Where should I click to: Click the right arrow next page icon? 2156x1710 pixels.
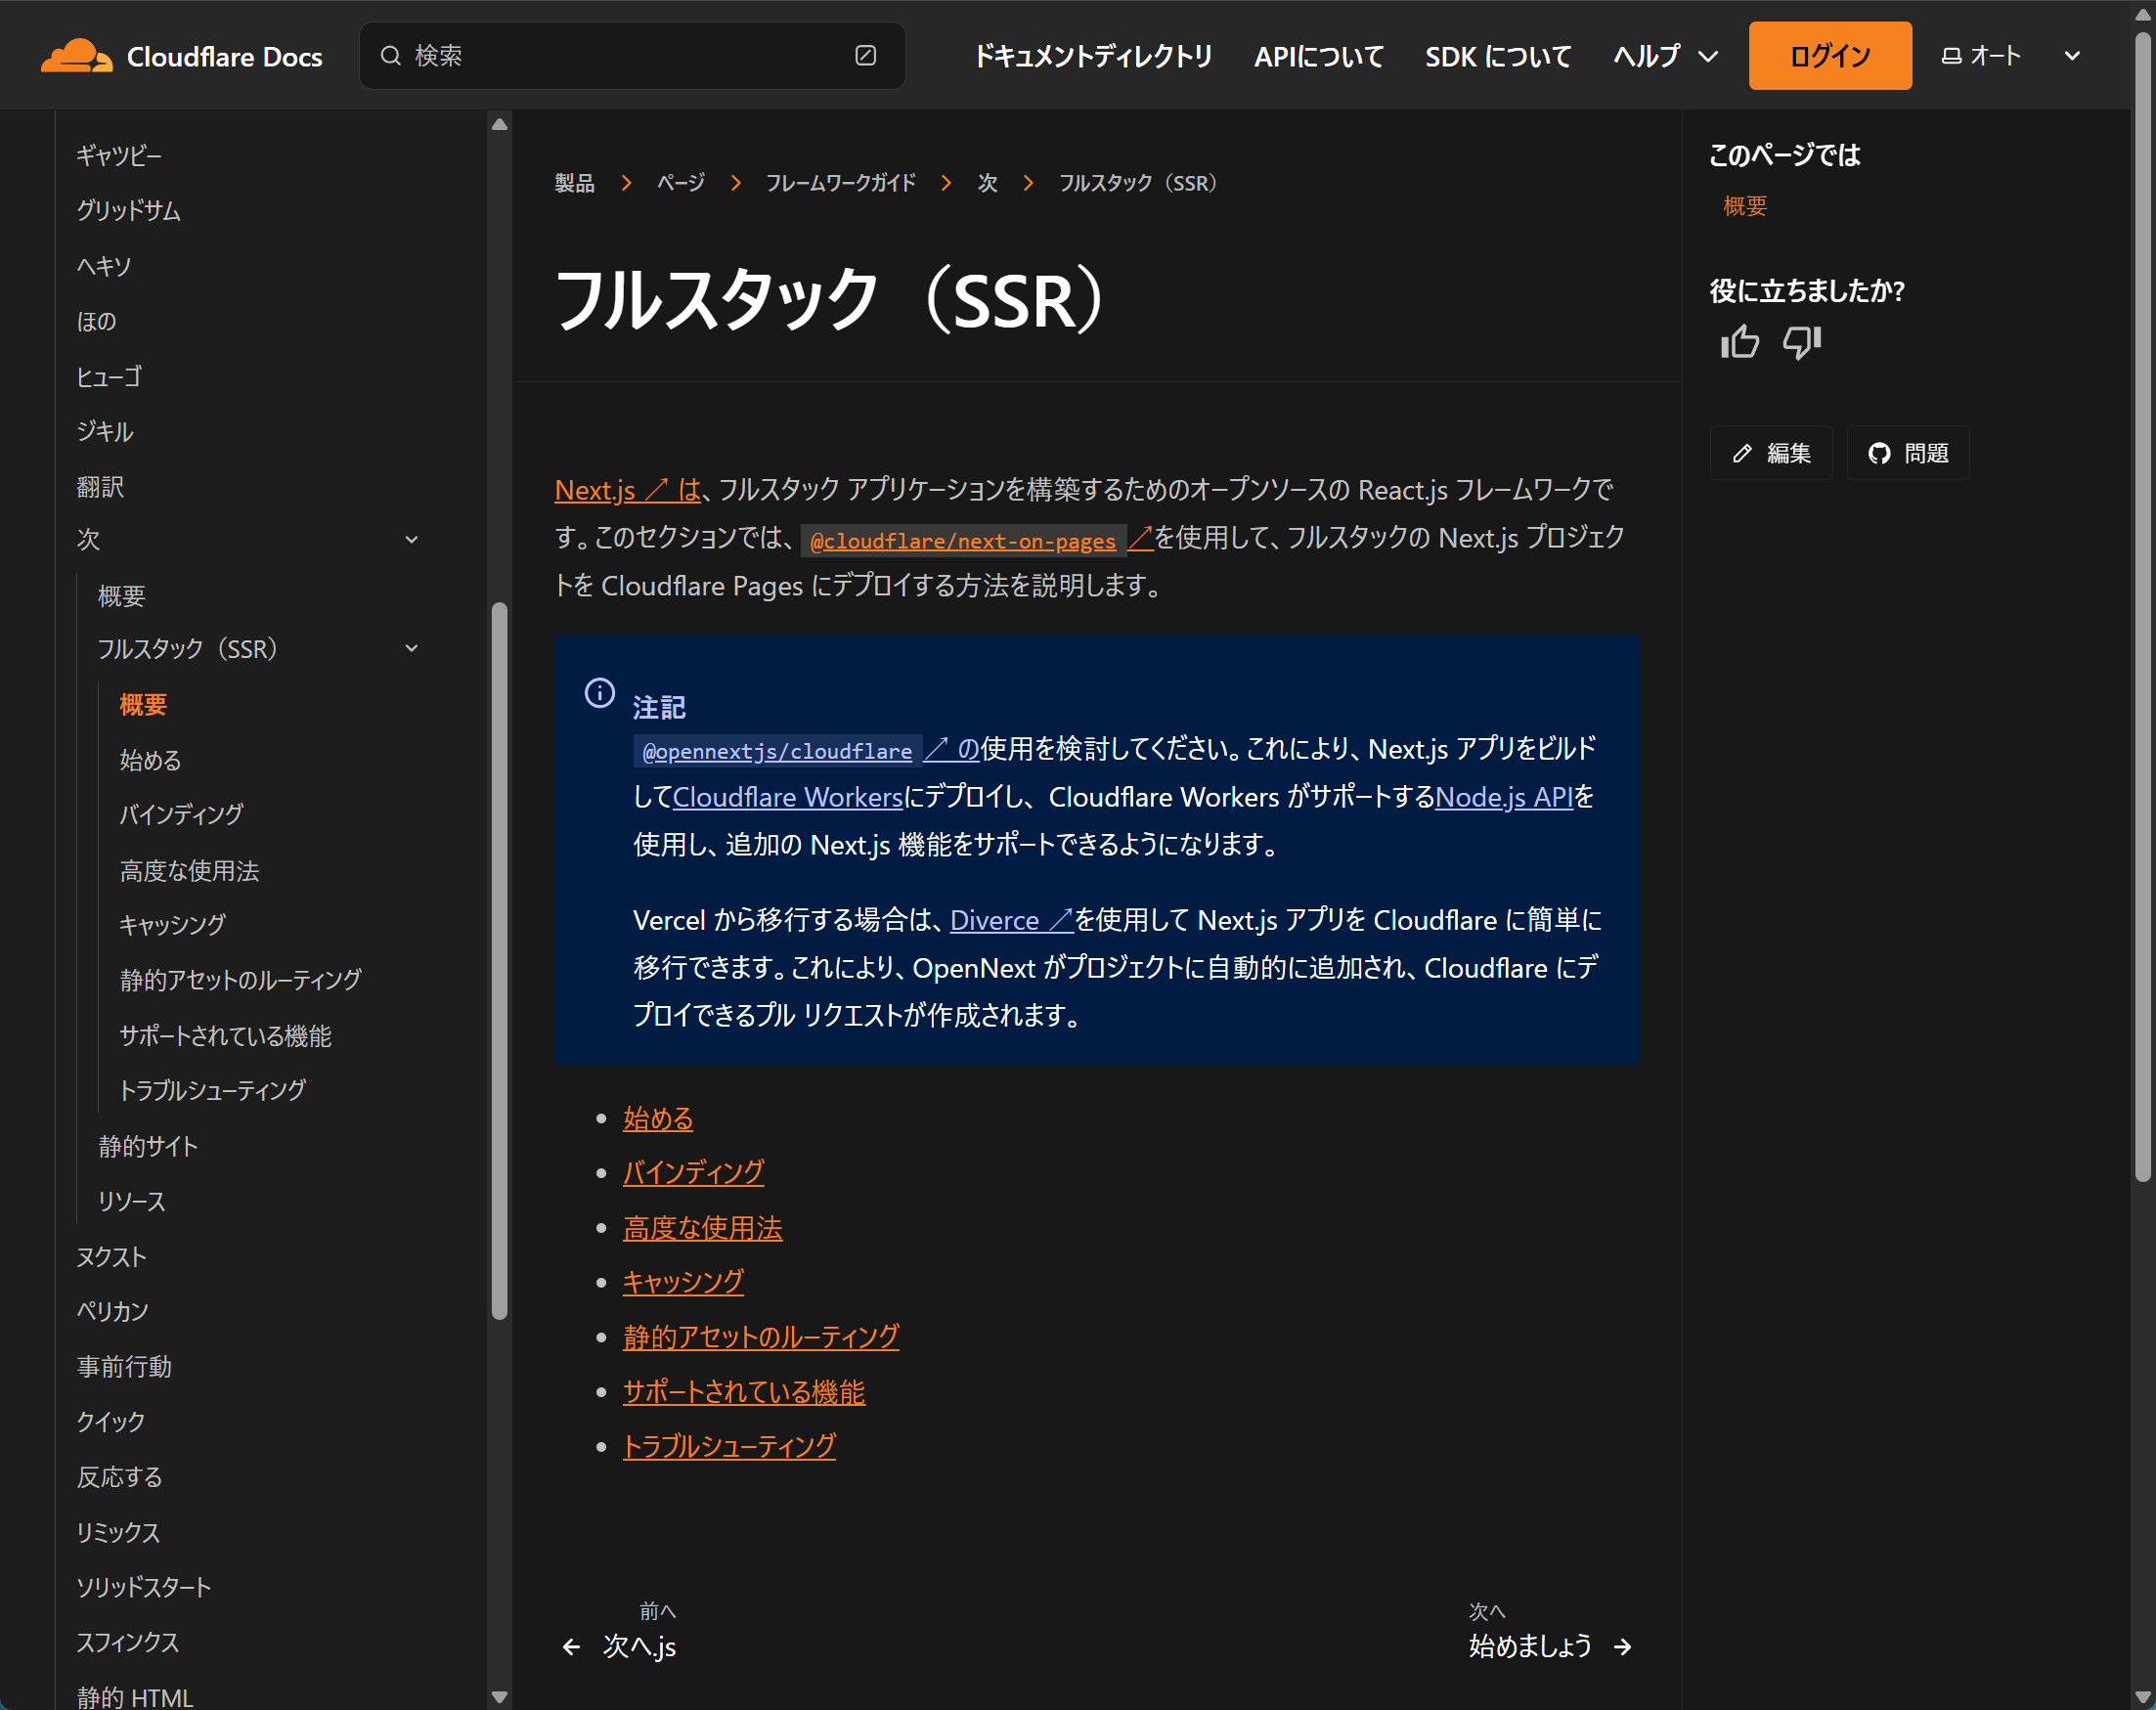click(x=1623, y=1647)
